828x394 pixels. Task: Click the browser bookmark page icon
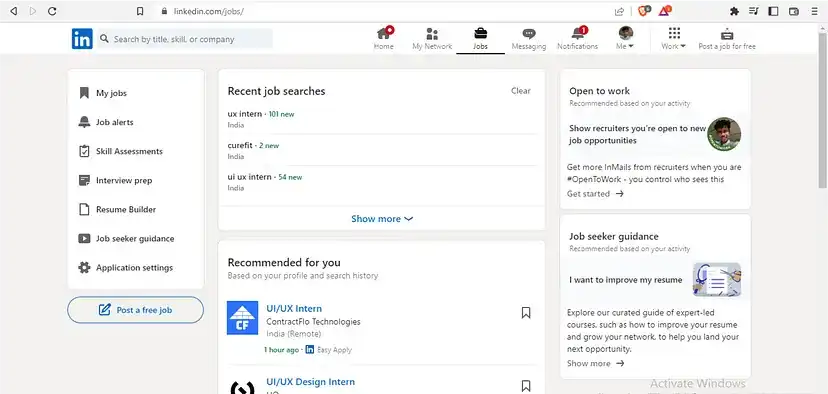140,11
